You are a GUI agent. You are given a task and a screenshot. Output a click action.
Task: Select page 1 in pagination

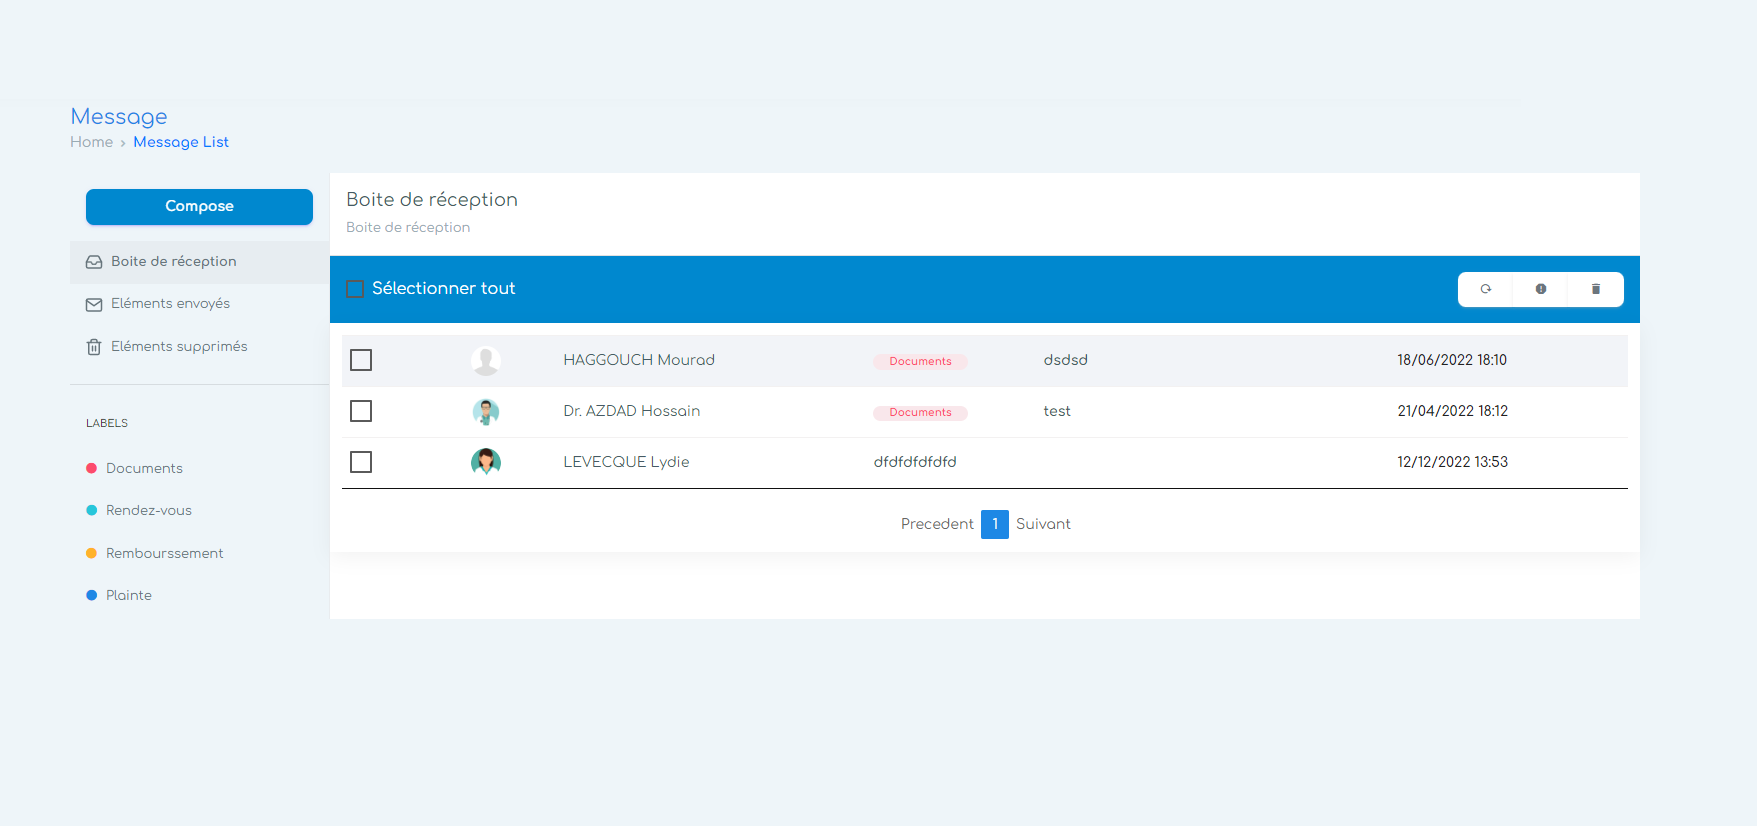point(995,524)
